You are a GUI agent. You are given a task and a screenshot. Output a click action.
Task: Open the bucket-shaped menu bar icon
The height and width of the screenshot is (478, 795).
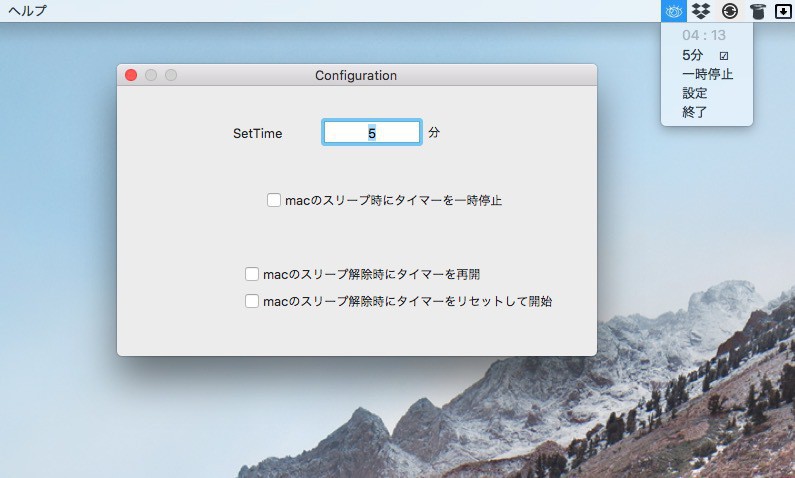[757, 11]
